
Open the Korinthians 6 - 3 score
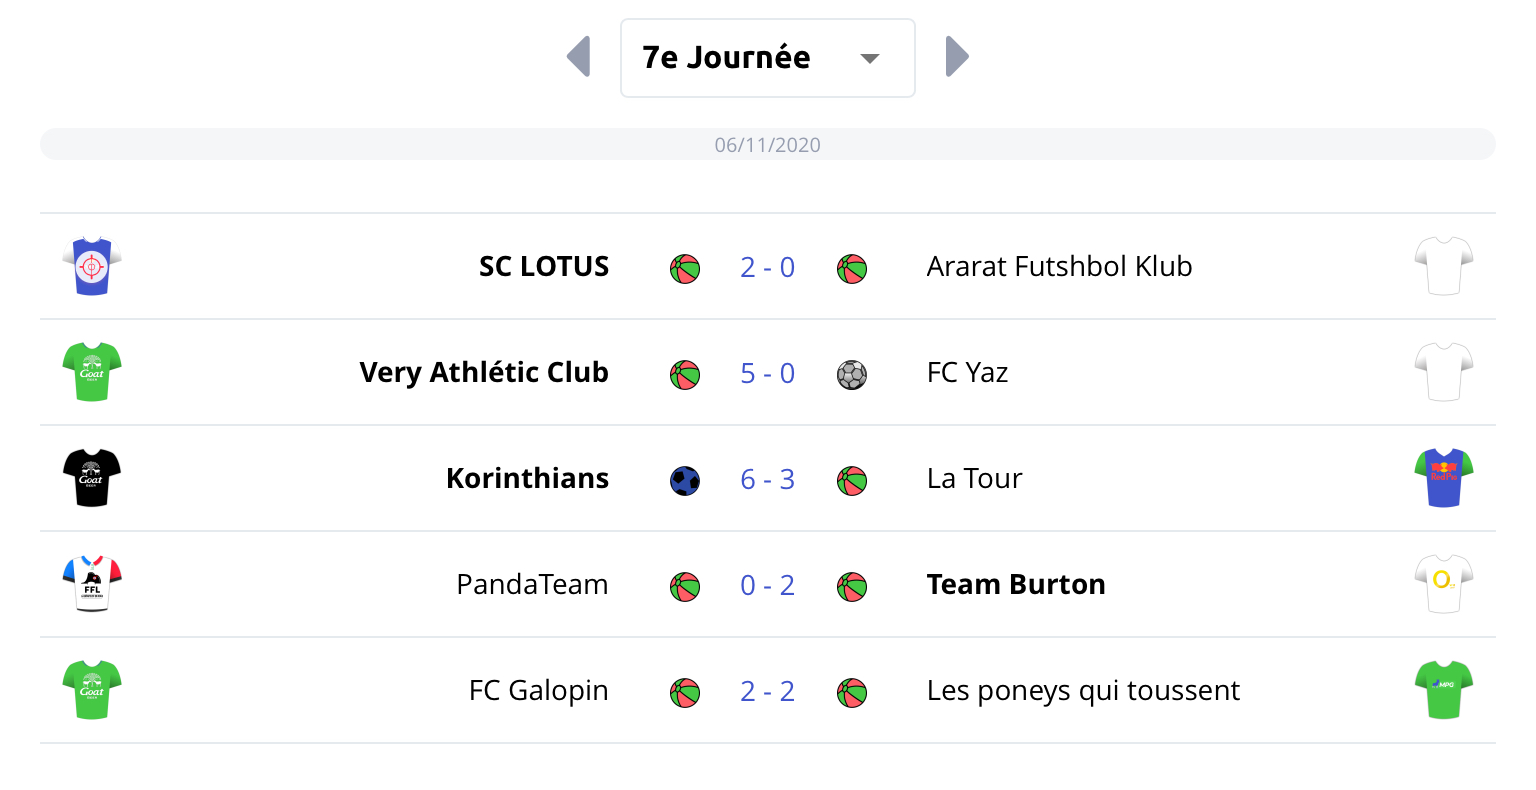767,479
